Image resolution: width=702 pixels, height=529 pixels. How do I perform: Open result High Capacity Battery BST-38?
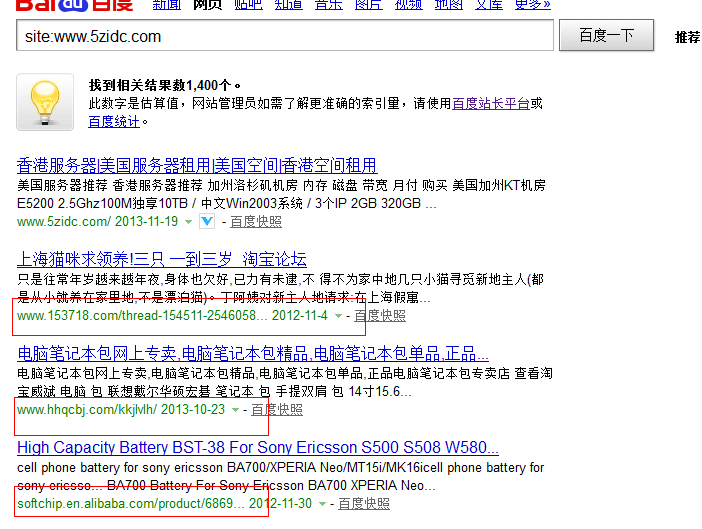point(258,448)
